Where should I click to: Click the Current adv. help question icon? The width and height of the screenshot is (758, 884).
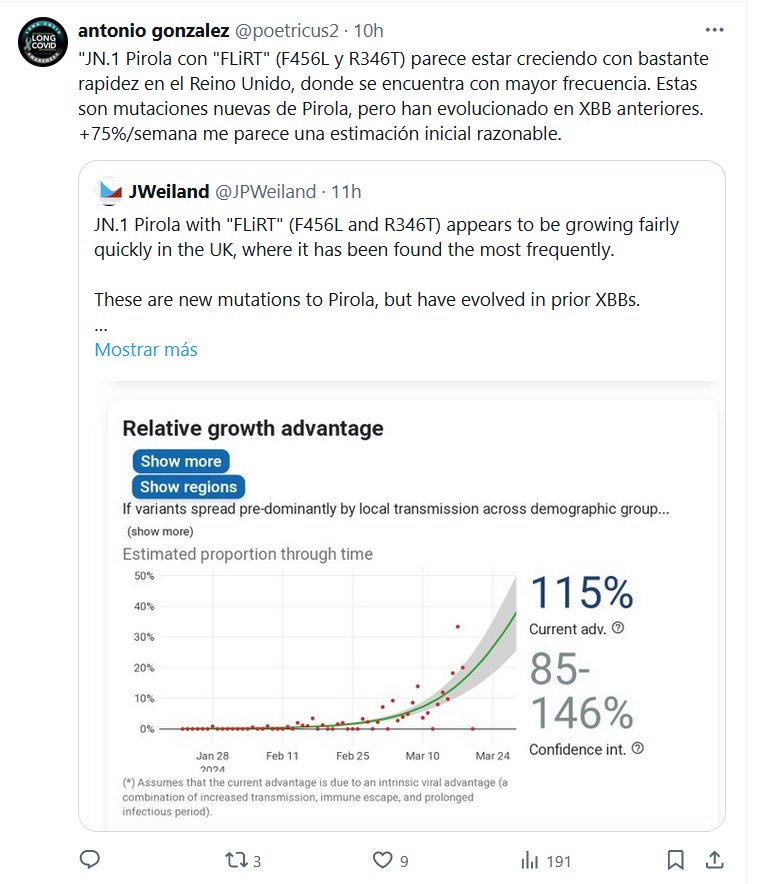click(617, 628)
